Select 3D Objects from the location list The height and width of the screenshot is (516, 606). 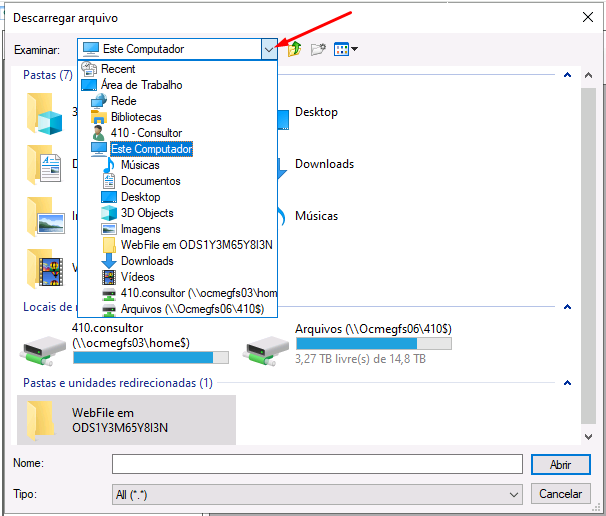pyautogui.click(x=147, y=213)
